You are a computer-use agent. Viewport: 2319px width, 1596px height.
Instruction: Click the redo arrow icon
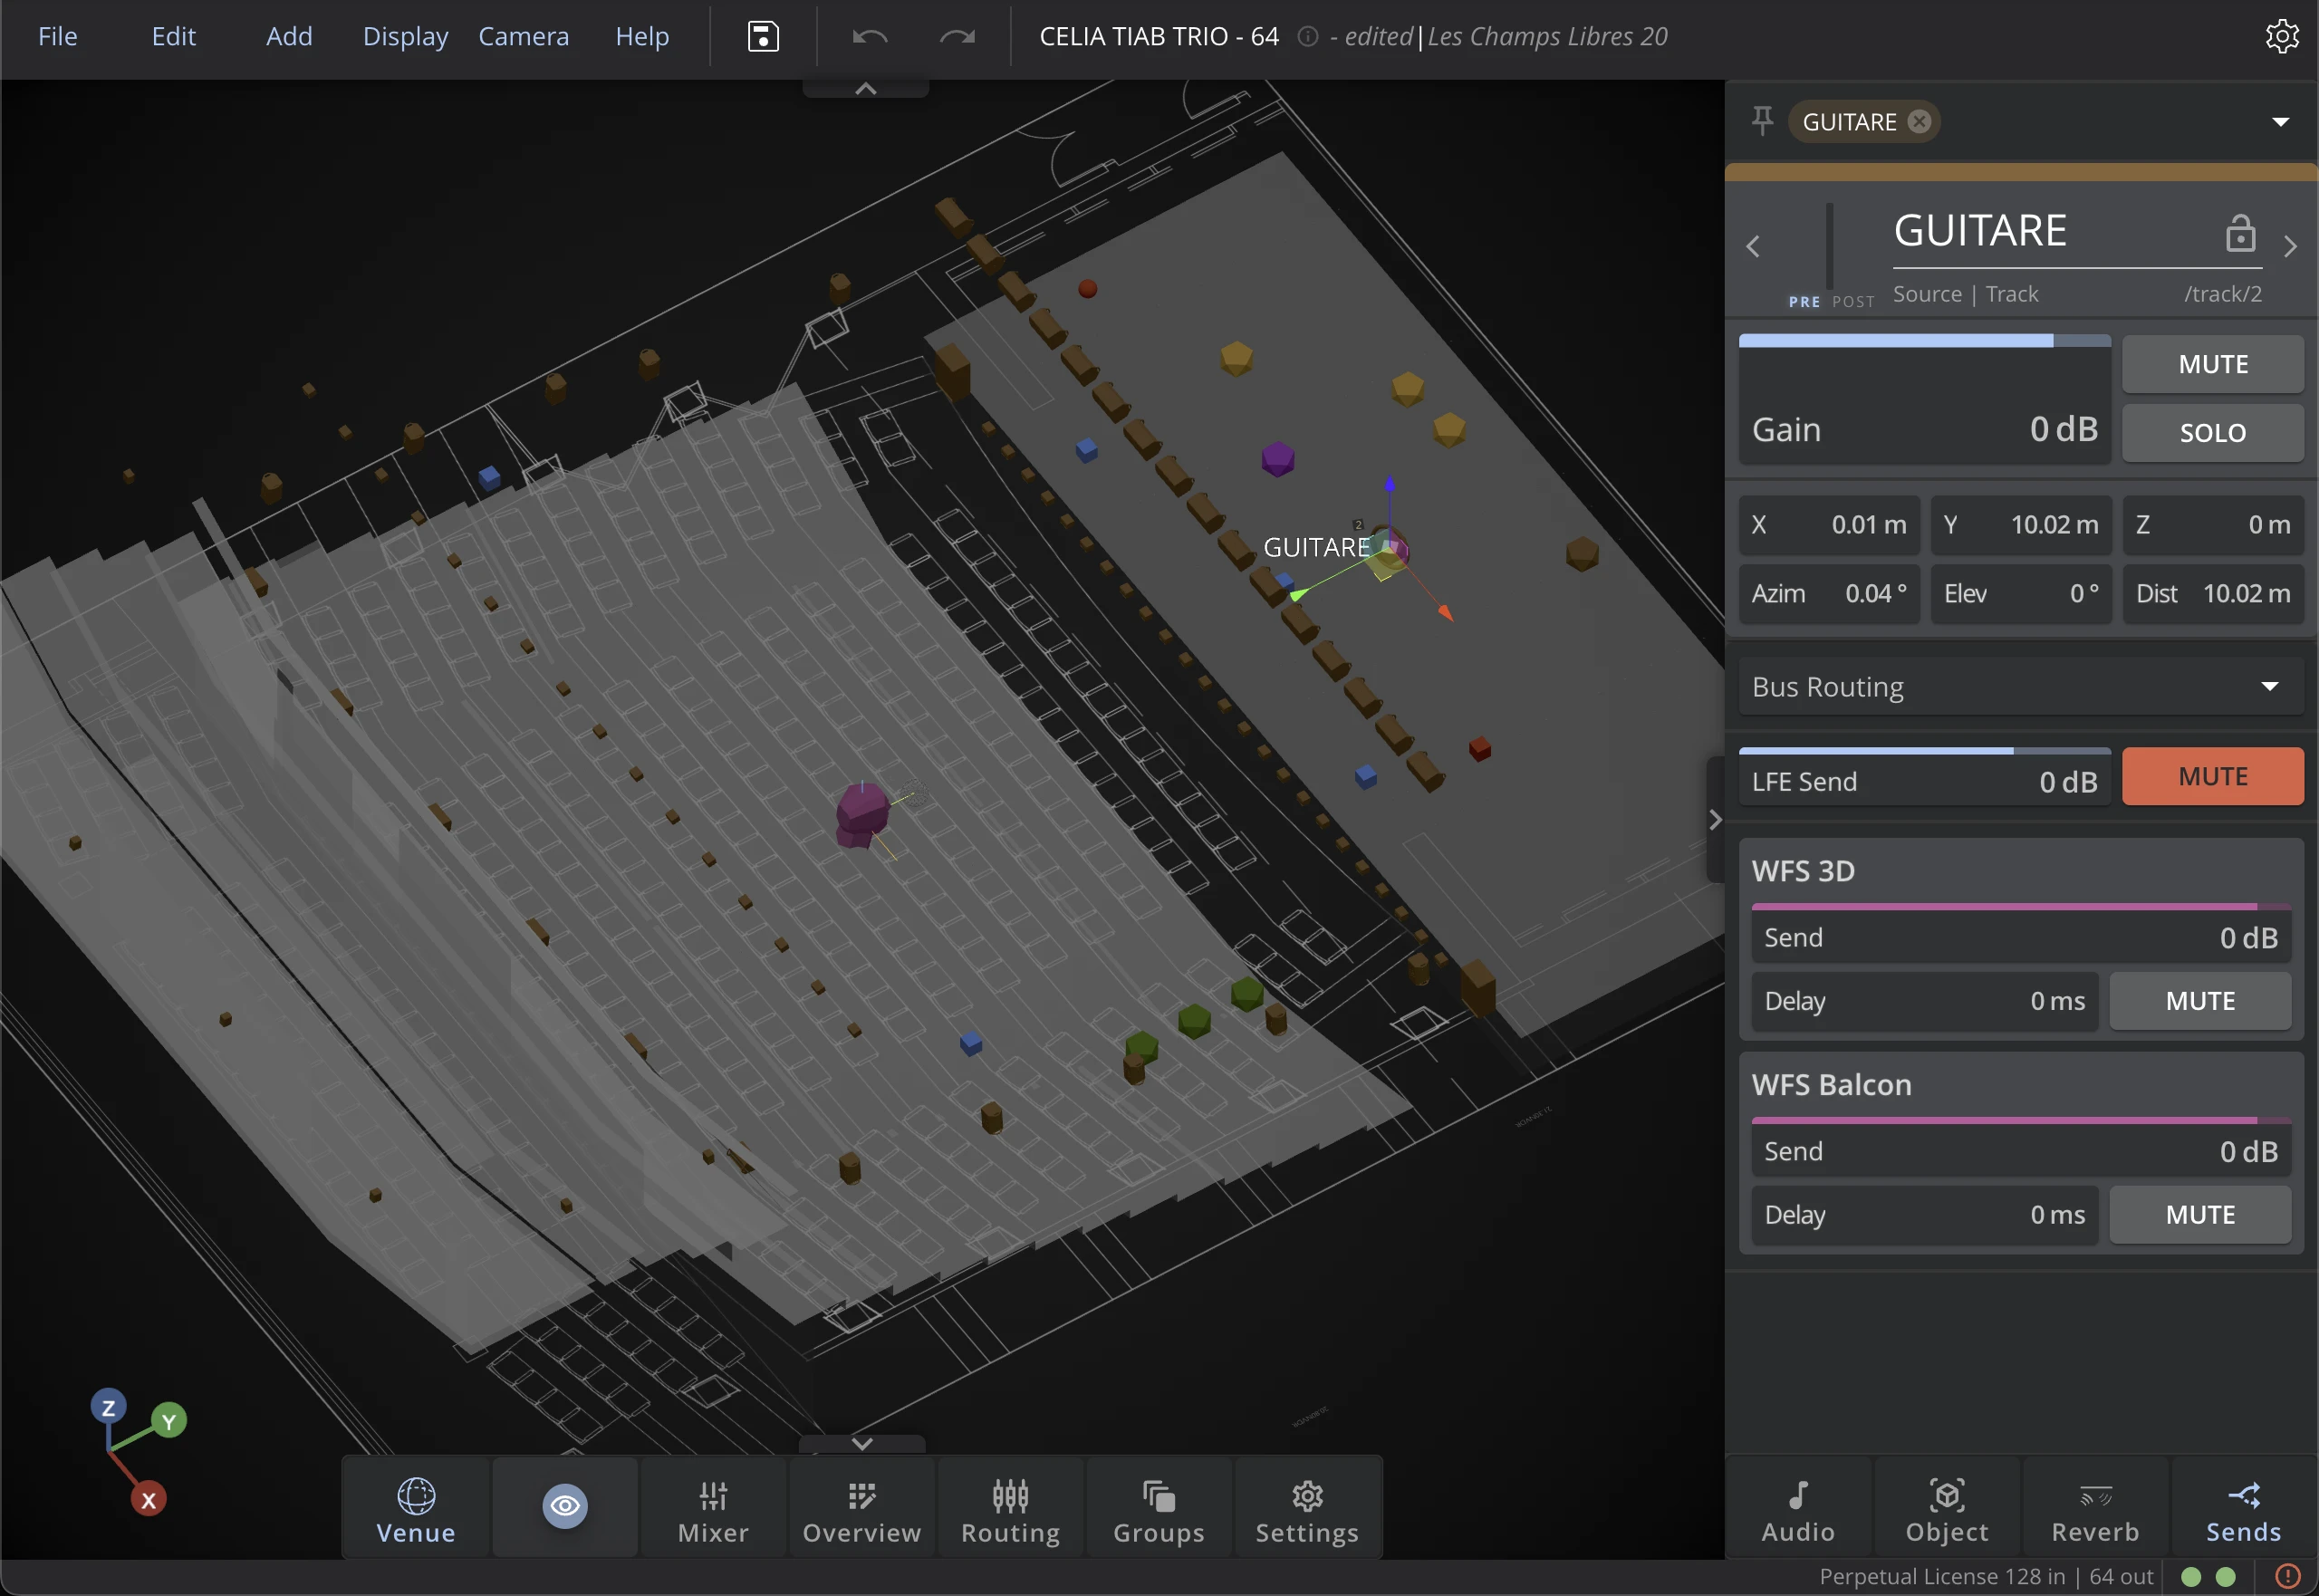[x=957, y=37]
